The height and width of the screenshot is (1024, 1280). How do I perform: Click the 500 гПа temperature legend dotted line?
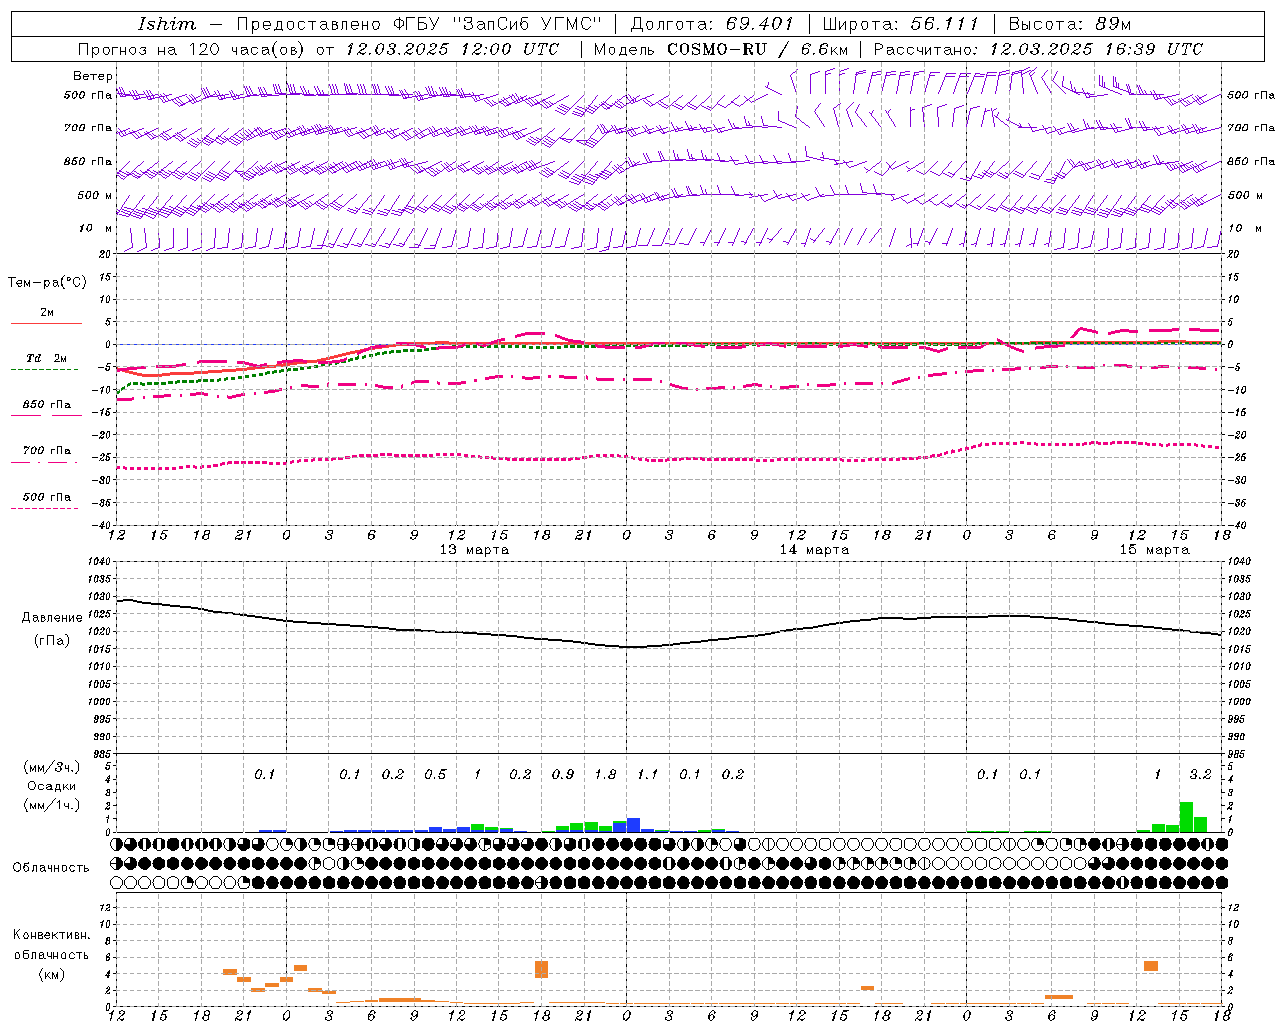pos(44,508)
